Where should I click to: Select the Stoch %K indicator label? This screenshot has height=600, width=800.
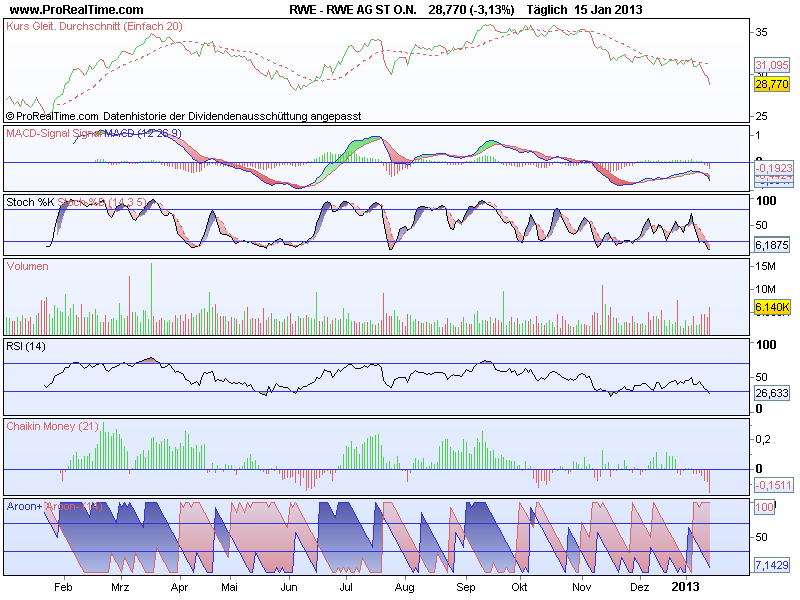tap(30, 203)
